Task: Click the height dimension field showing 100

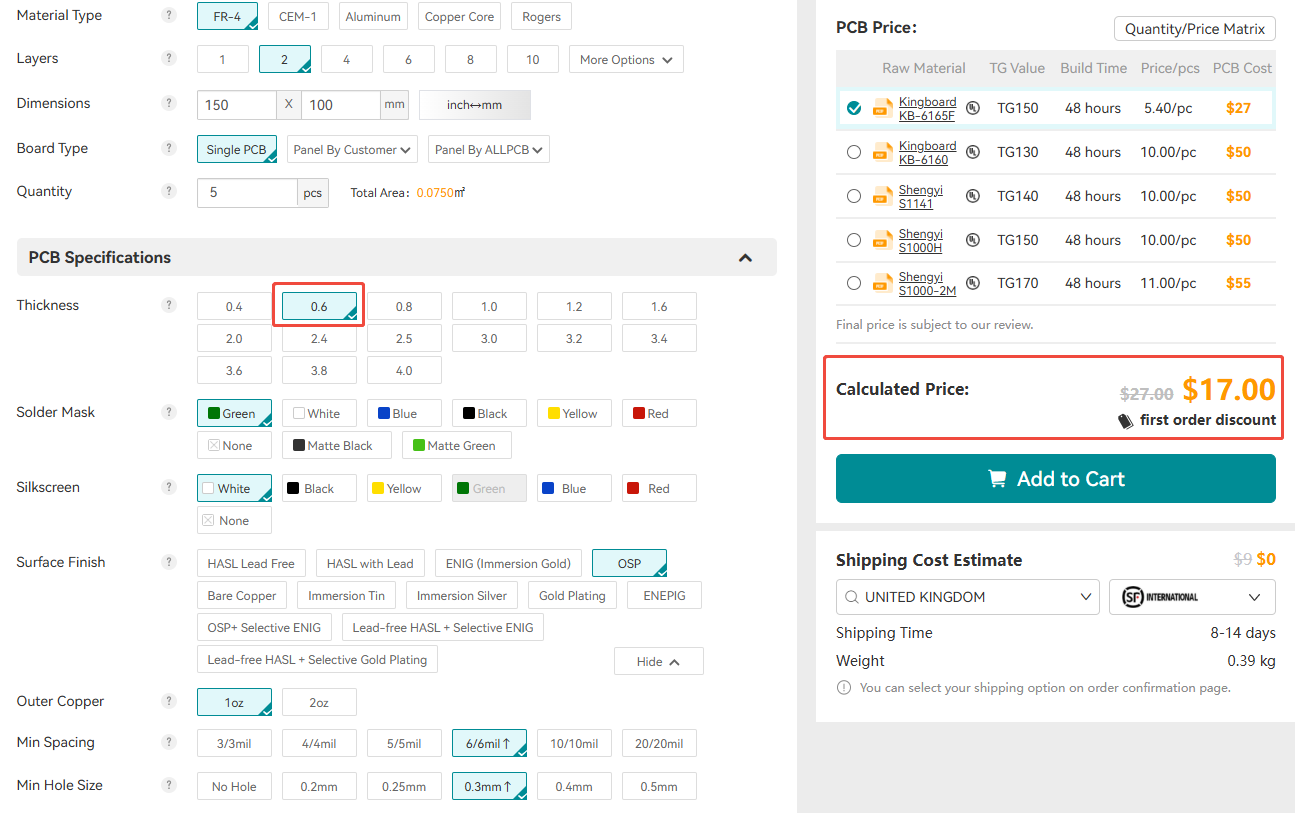Action: tap(341, 104)
